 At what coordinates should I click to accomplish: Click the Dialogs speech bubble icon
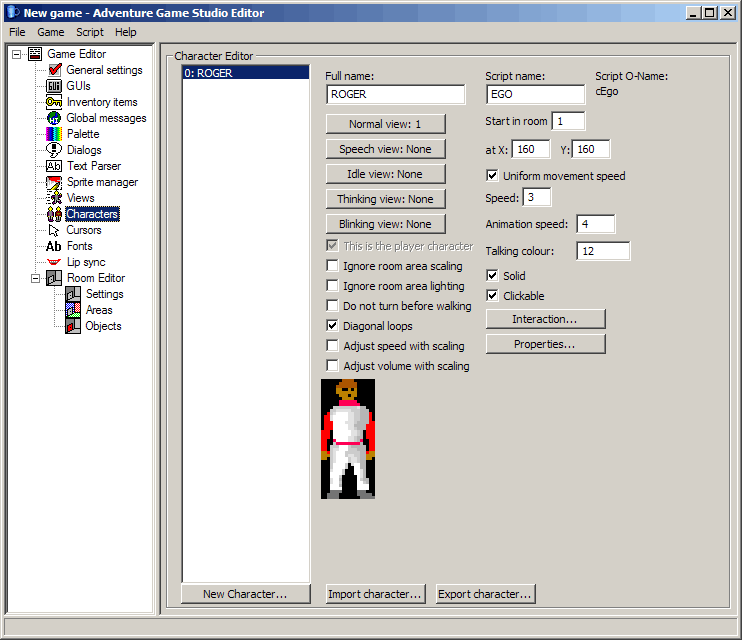tap(53, 150)
